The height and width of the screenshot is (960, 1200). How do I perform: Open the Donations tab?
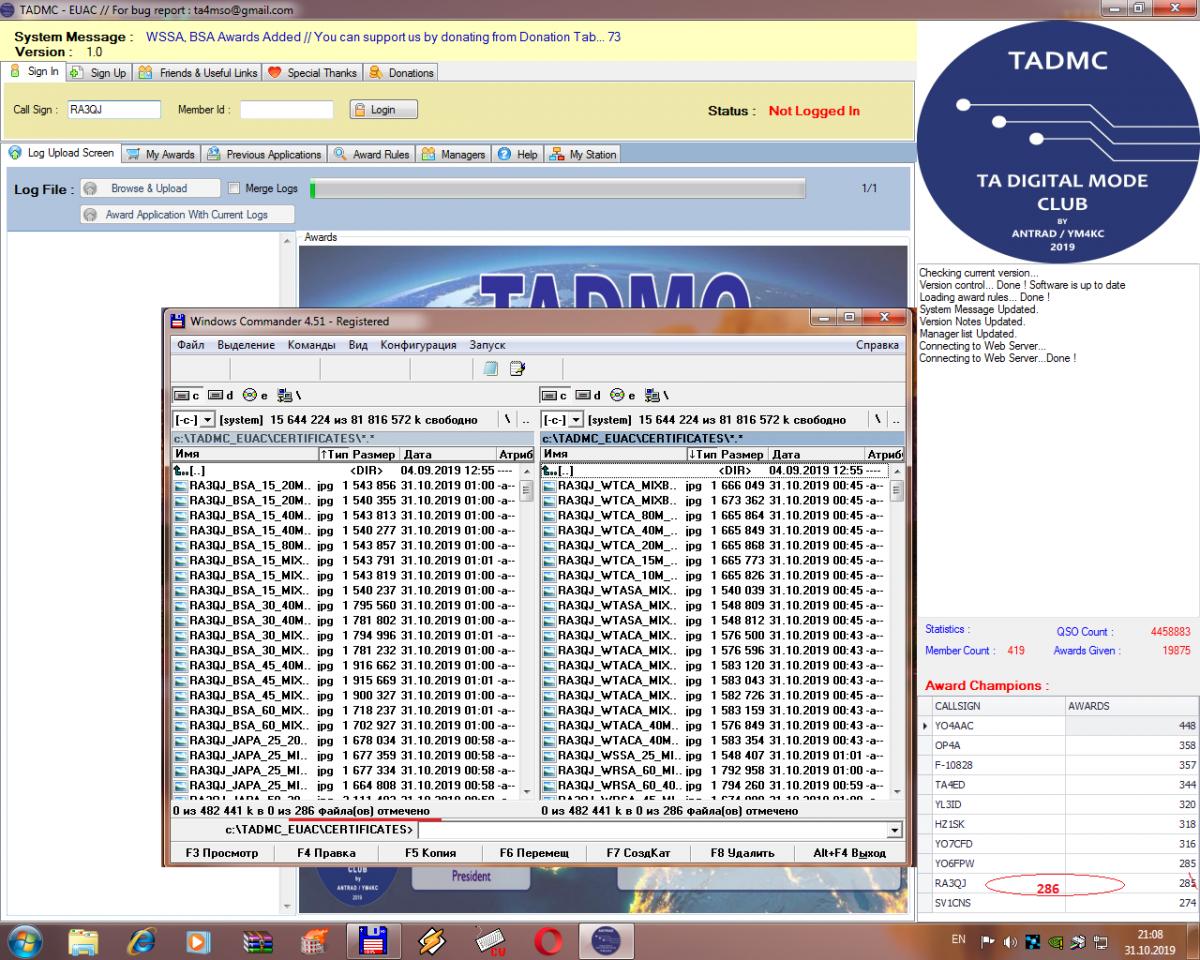click(x=402, y=73)
